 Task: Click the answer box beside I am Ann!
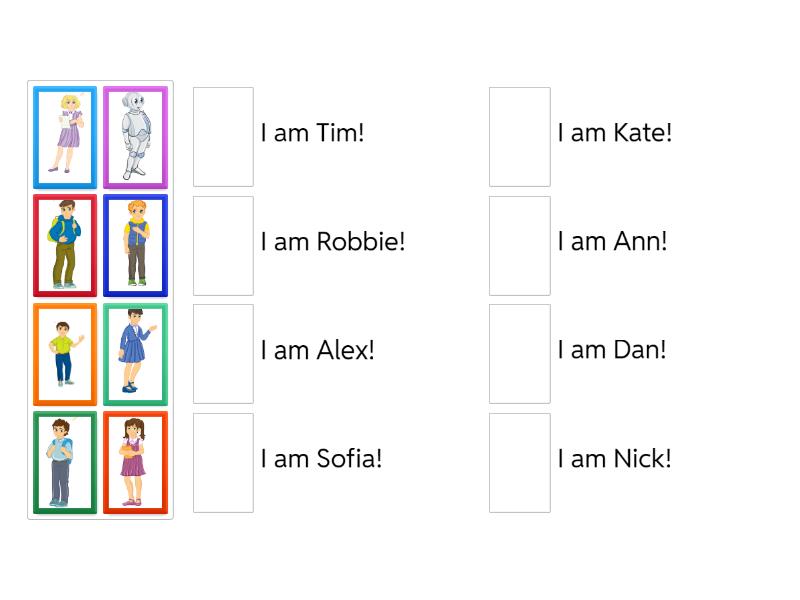(x=519, y=245)
